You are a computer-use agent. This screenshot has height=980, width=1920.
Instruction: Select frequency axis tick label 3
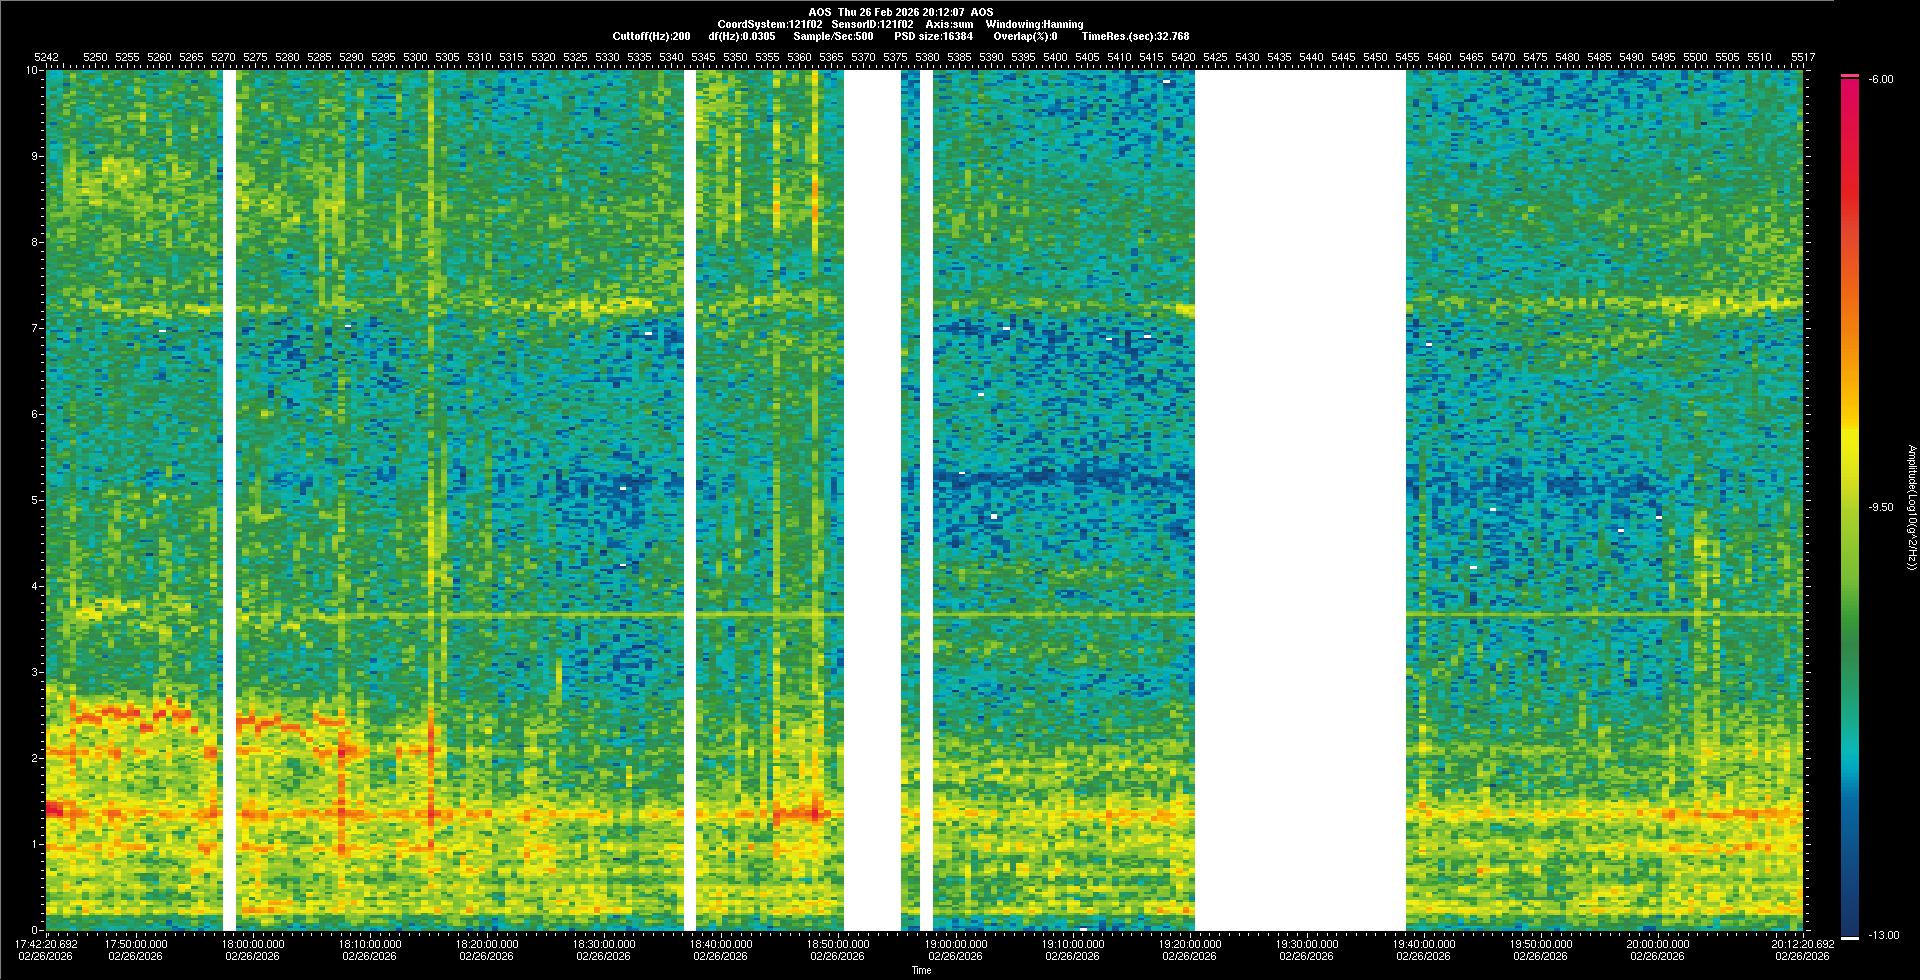35,672
